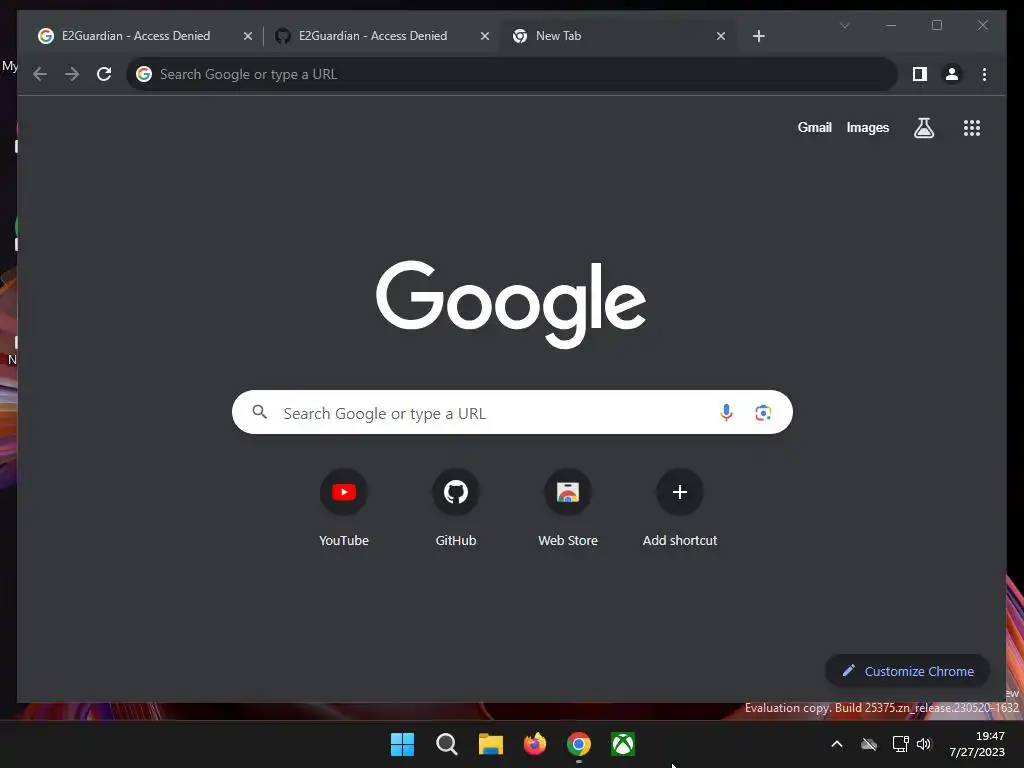
Task: Show hidden system tray icons chevron
Action: (837, 744)
